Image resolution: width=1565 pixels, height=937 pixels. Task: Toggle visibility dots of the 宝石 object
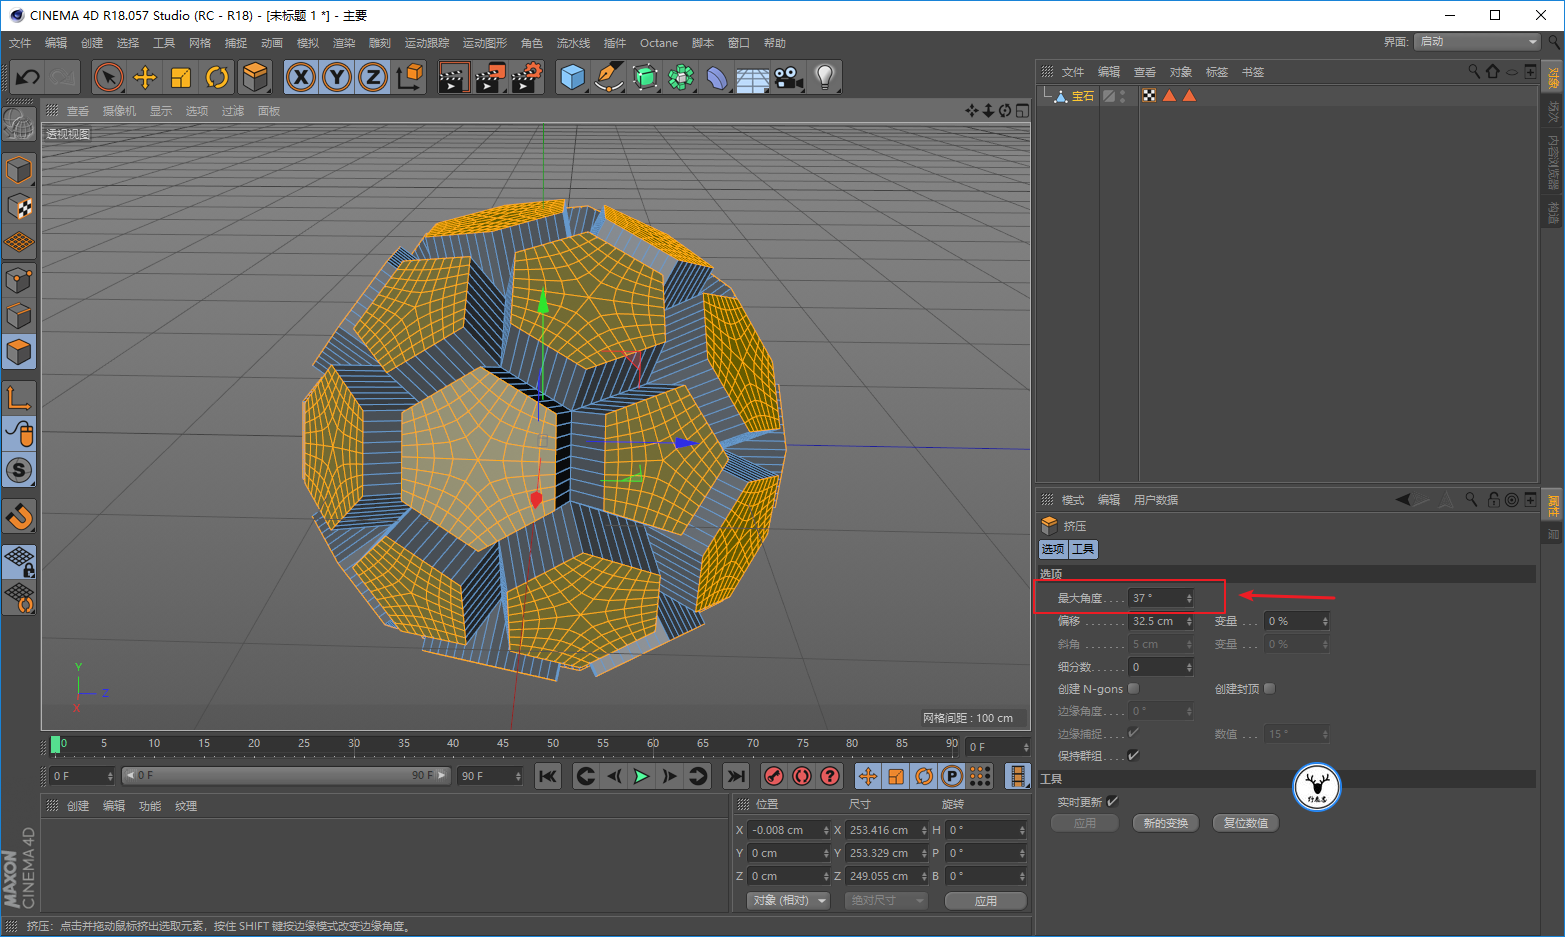tap(1123, 96)
